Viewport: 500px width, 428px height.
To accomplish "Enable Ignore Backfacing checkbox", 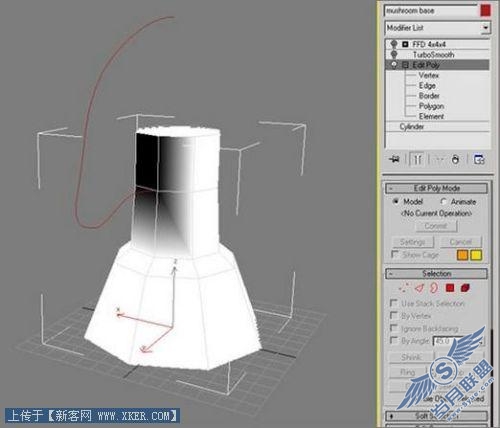I will (x=394, y=328).
